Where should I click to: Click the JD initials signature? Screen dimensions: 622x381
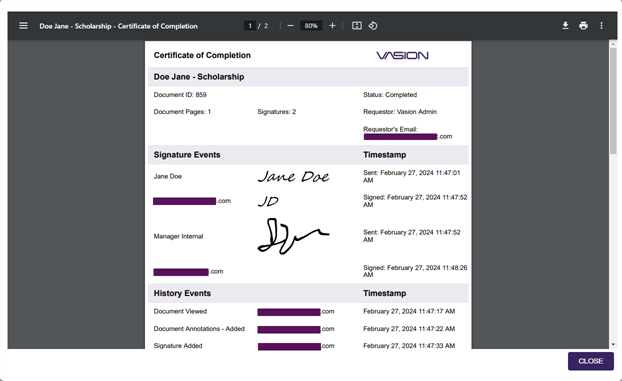[268, 202]
